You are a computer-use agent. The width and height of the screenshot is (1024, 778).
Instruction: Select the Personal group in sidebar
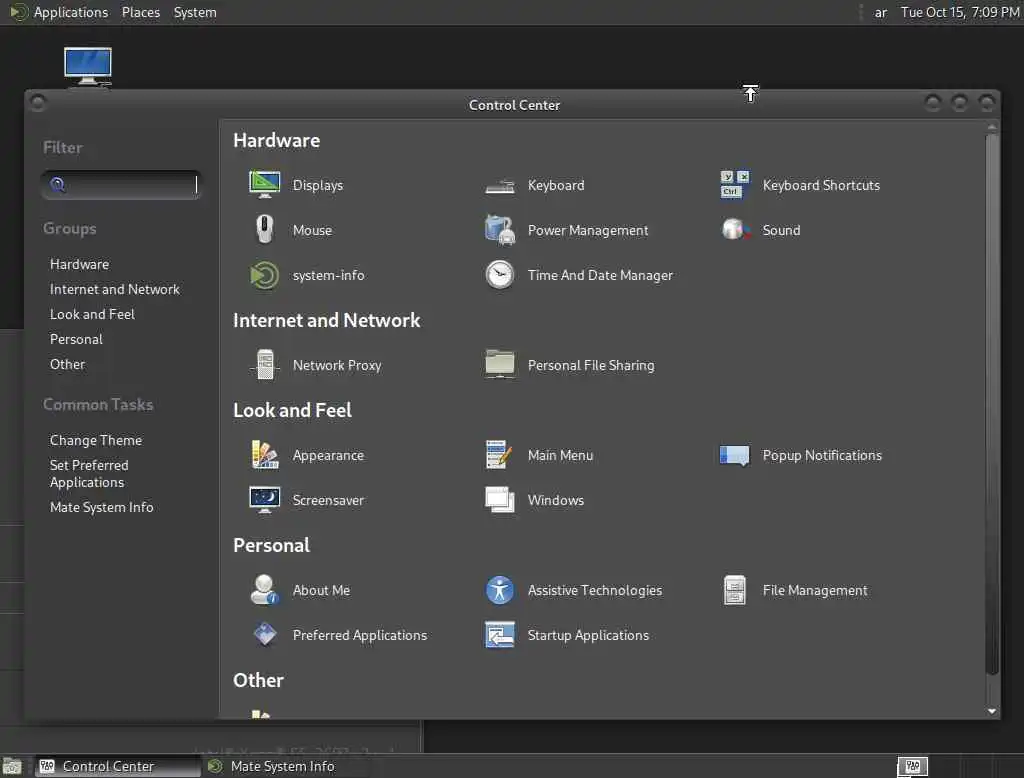76,339
